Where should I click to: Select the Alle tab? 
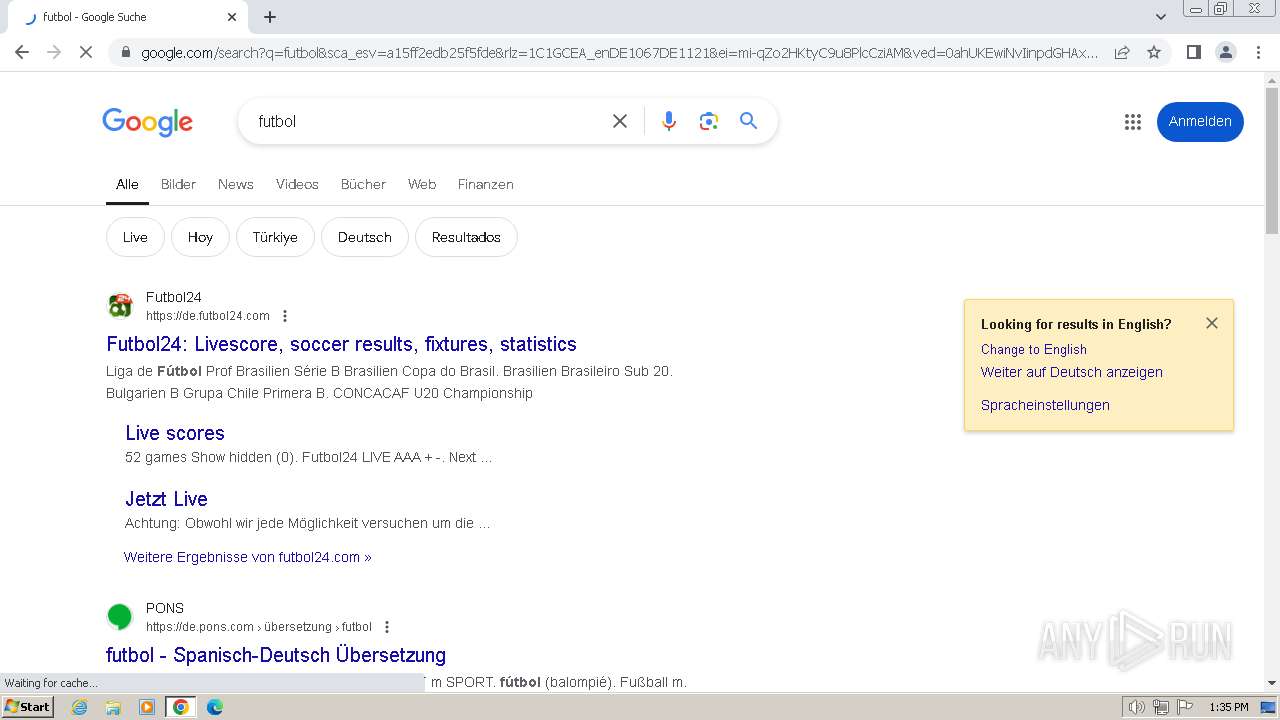(x=127, y=184)
